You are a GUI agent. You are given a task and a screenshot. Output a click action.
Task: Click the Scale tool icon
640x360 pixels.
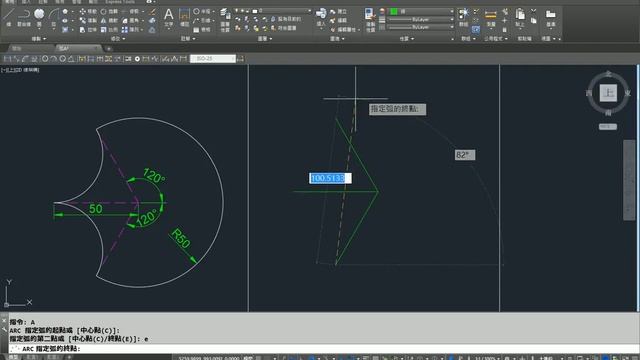tap(104, 29)
